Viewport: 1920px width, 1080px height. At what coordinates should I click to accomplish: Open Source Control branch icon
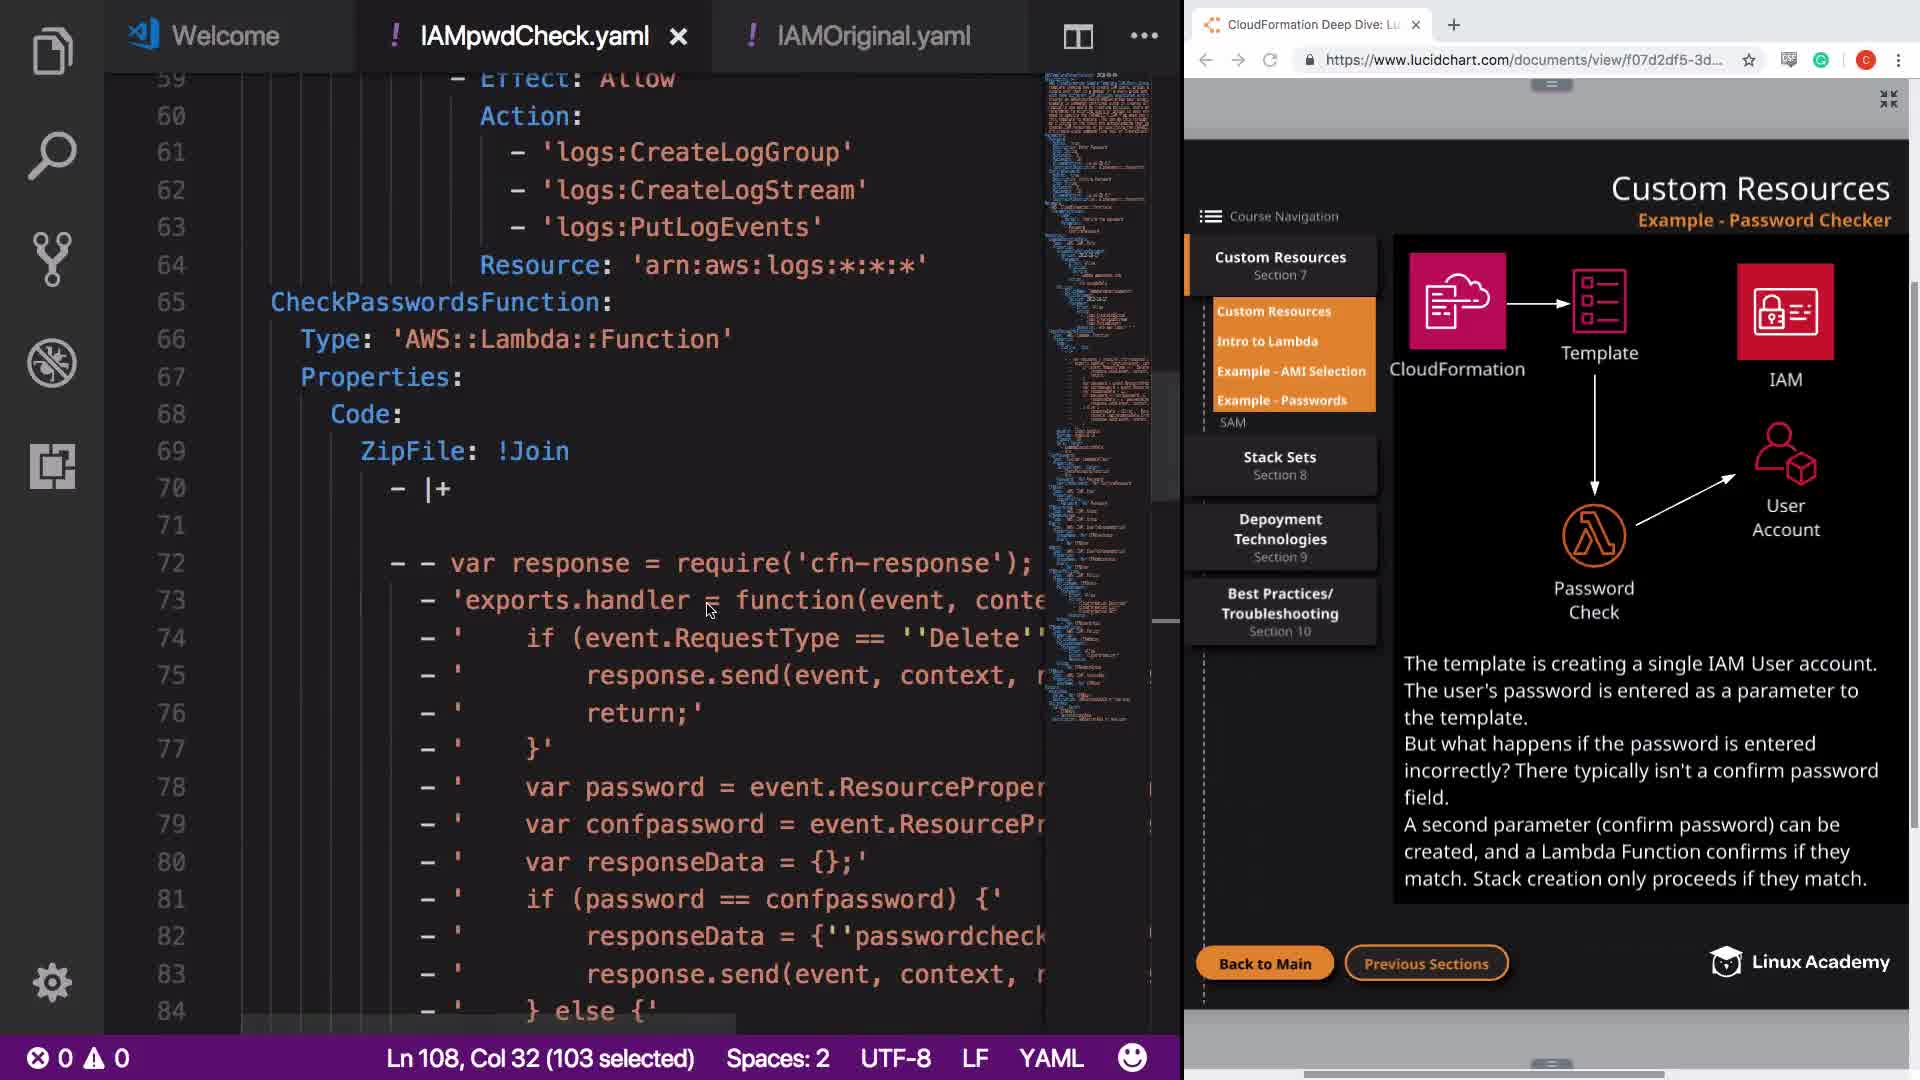[52, 259]
